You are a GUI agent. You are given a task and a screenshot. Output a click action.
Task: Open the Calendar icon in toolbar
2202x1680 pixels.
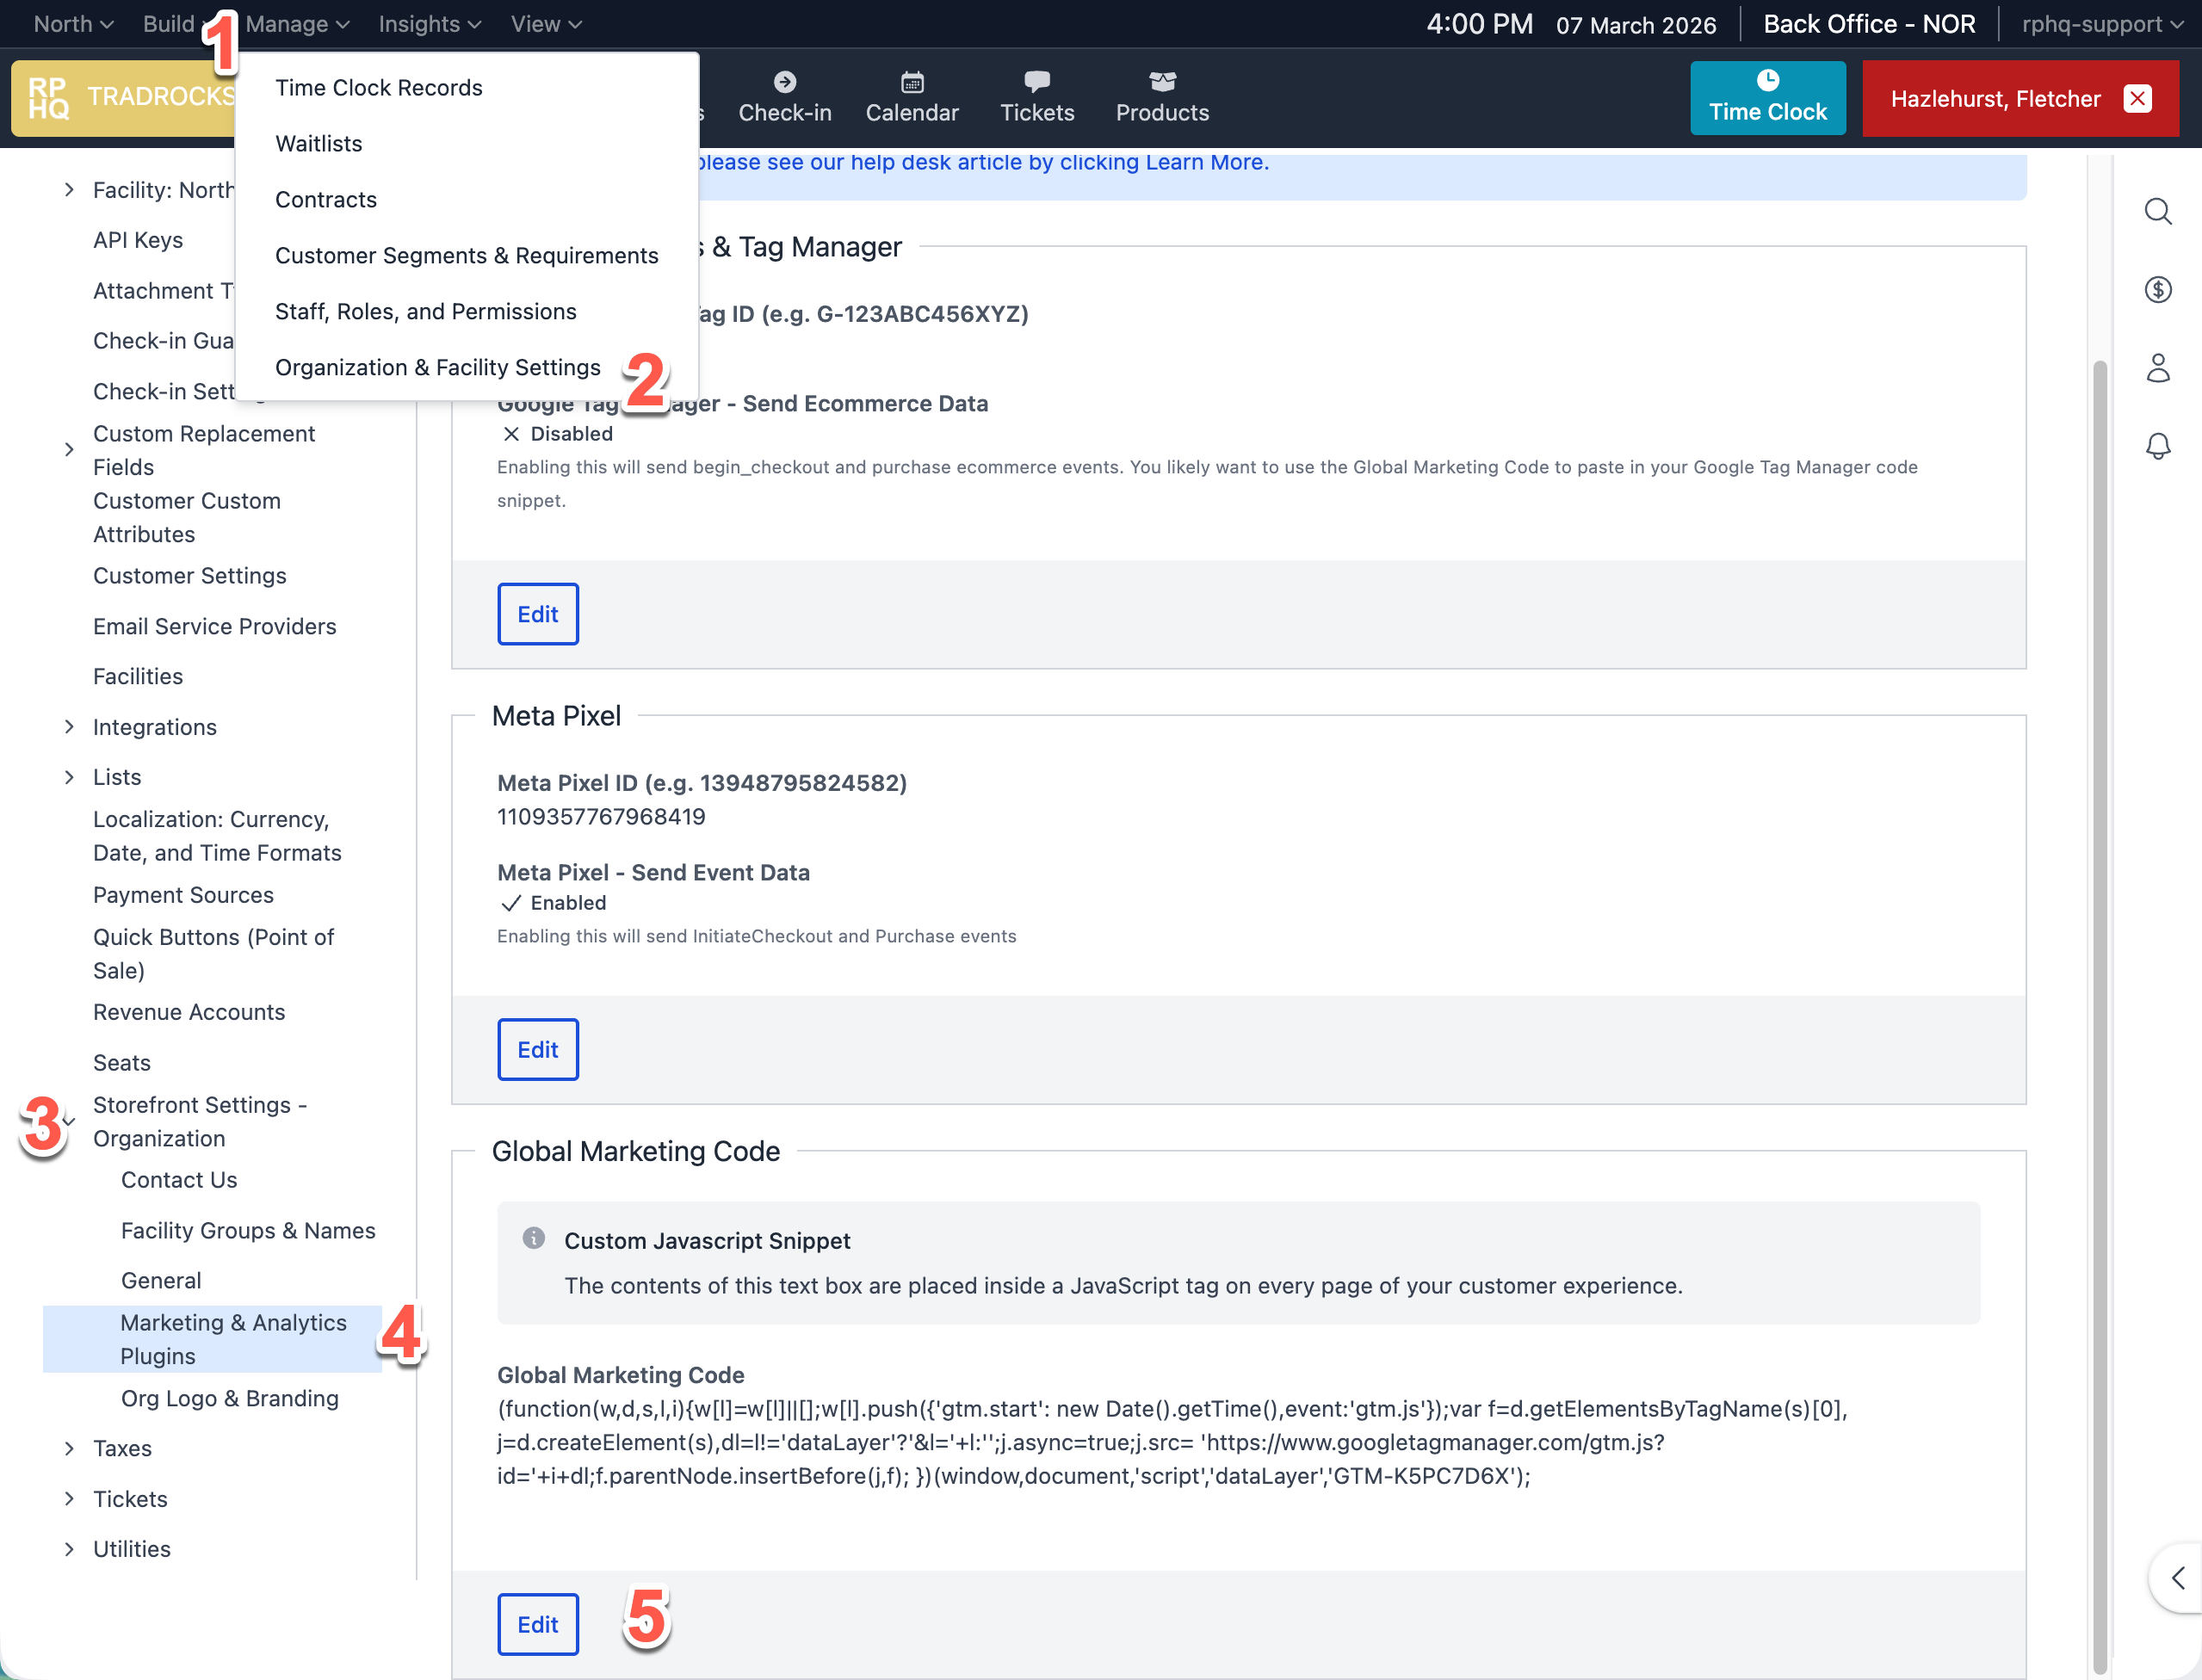[x=911, y=82]
